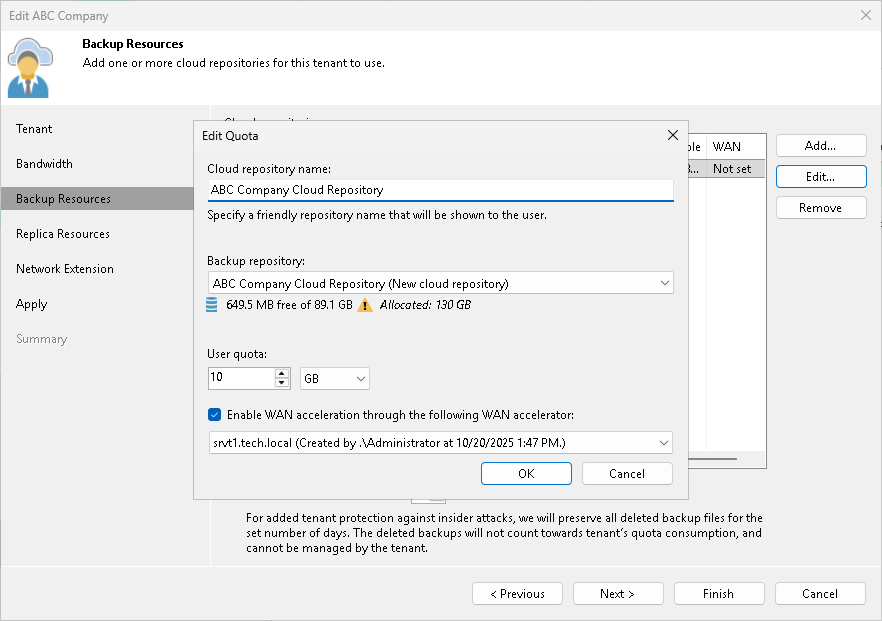Remove the selected cloud repository
882x621 pixels.
click(x=820, y=207)
